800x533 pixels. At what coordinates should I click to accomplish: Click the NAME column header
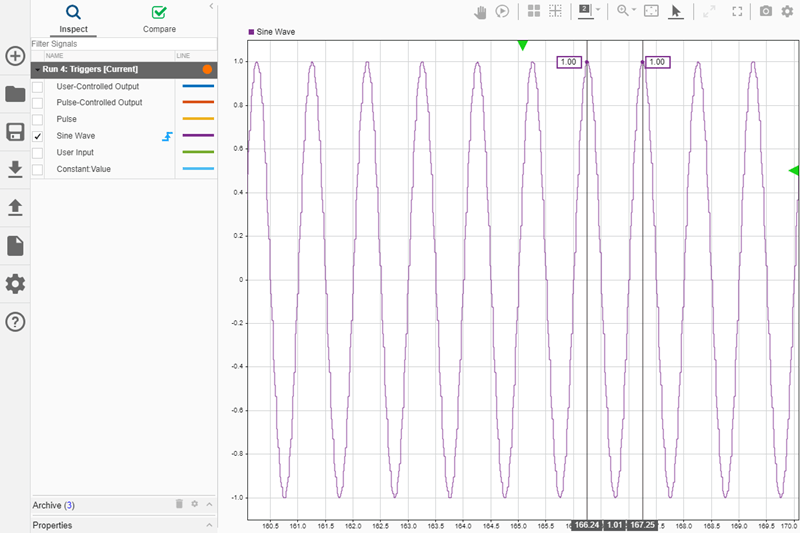[55, 56]
